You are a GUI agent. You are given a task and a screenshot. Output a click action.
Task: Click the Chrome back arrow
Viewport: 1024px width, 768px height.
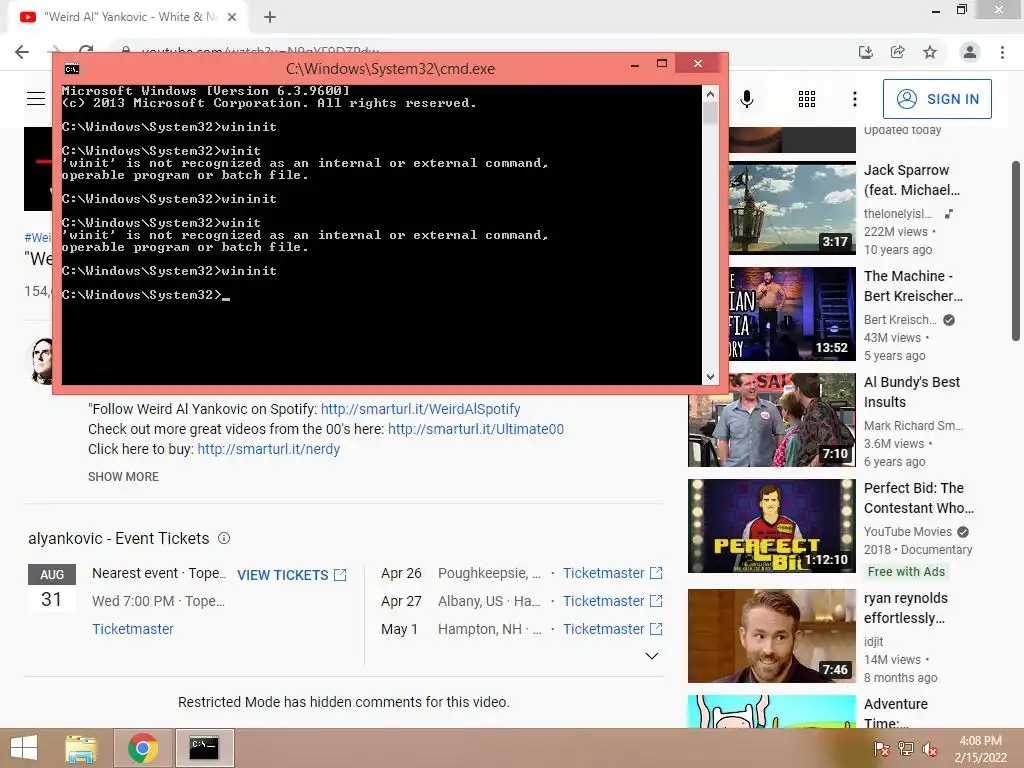(x=22, y=52)
